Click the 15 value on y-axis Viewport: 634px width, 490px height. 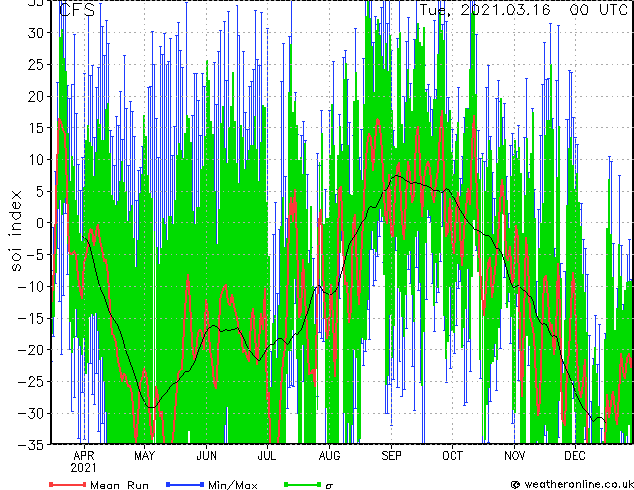36,128
